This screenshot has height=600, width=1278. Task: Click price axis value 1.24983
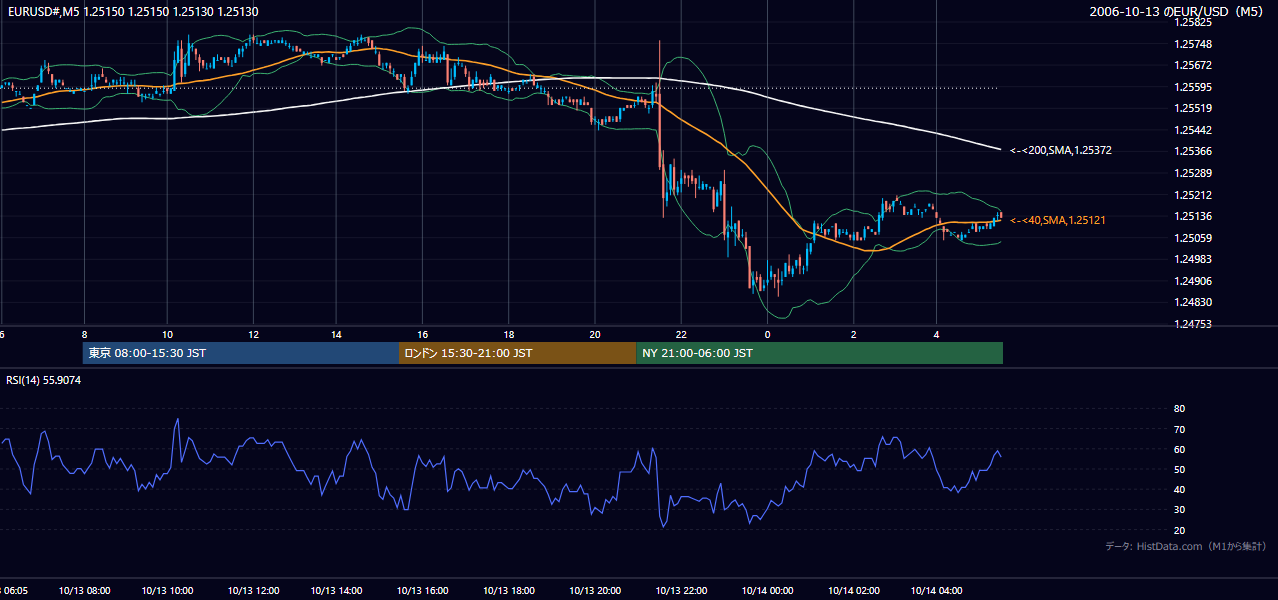[x=1191, y=259]
